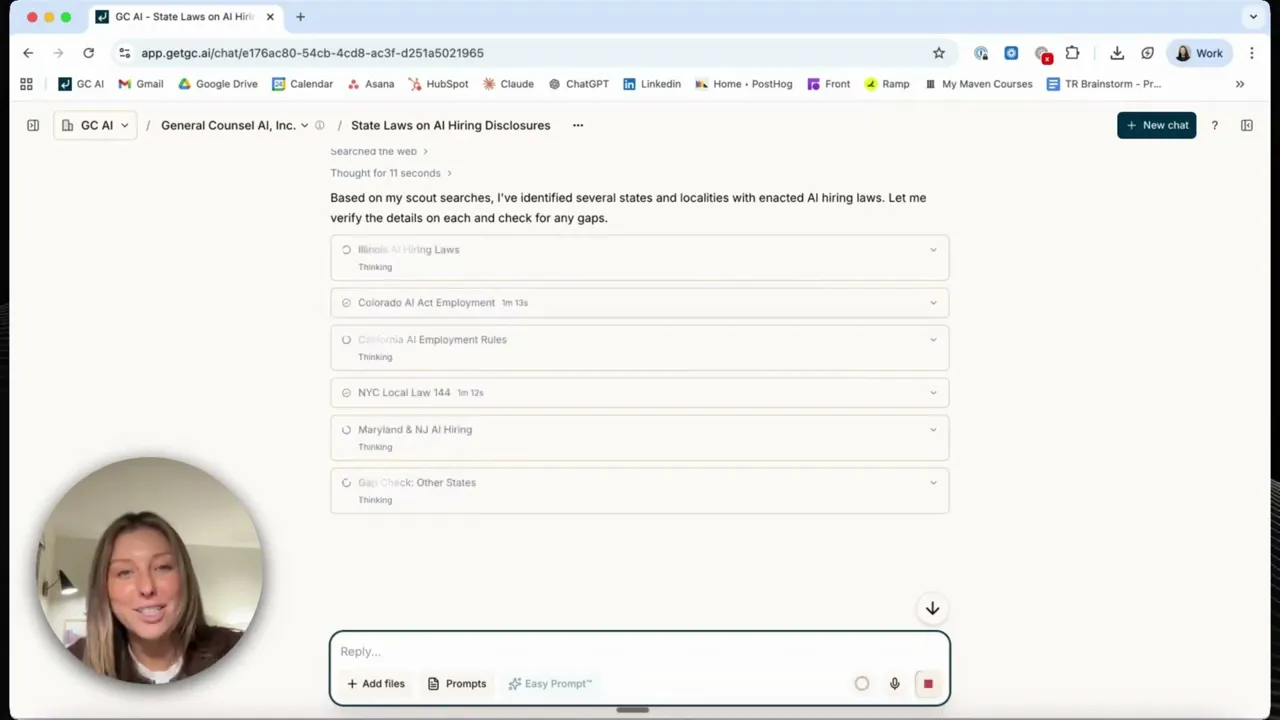
Task: Close the GC AI browser tab
Action: coord(270,17)
